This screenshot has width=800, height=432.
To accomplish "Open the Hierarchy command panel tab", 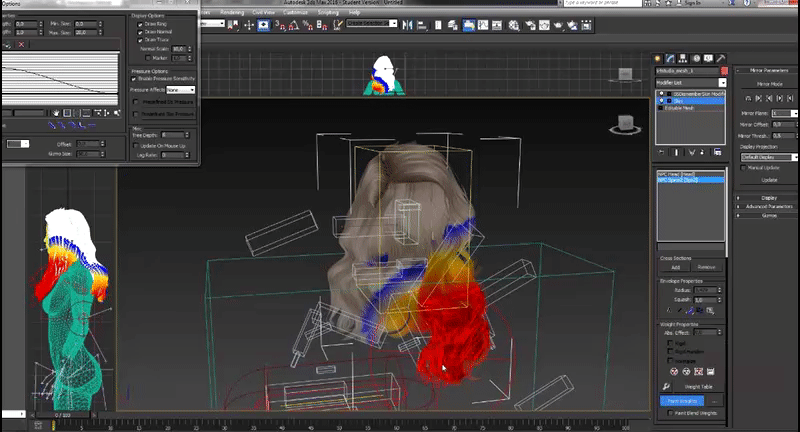I will pos(683,59).
